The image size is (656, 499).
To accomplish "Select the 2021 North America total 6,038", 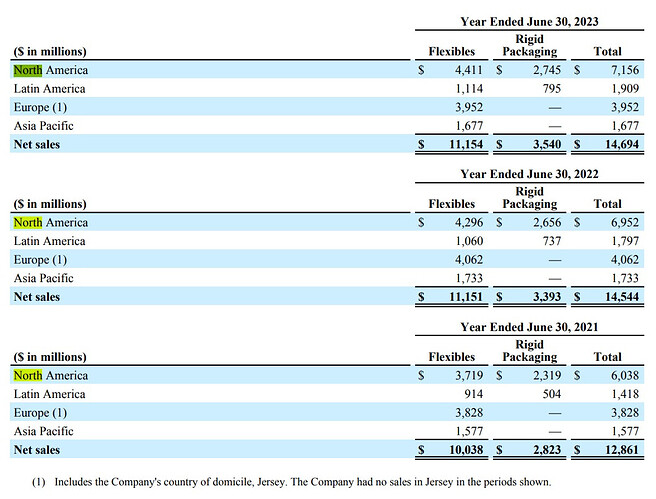I will pos(625,376).
